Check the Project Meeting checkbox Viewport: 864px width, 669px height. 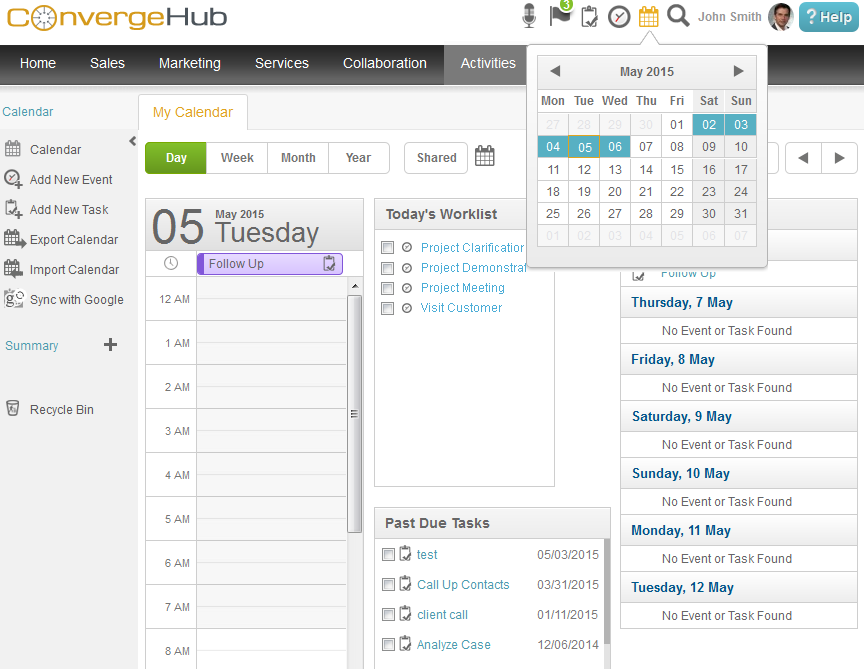[387, 288]
